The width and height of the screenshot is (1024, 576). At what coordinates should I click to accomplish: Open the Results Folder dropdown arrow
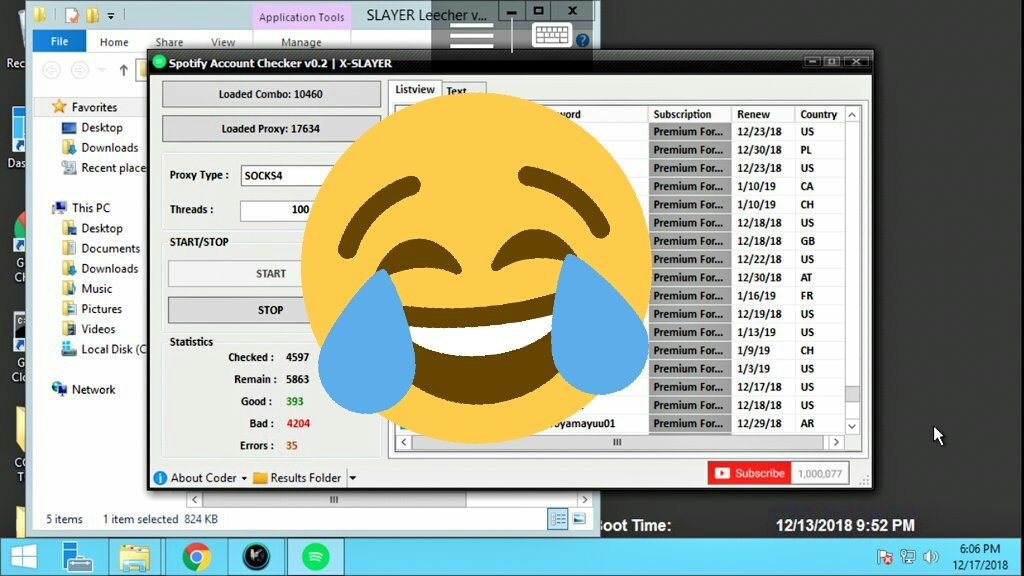(353, 478)
